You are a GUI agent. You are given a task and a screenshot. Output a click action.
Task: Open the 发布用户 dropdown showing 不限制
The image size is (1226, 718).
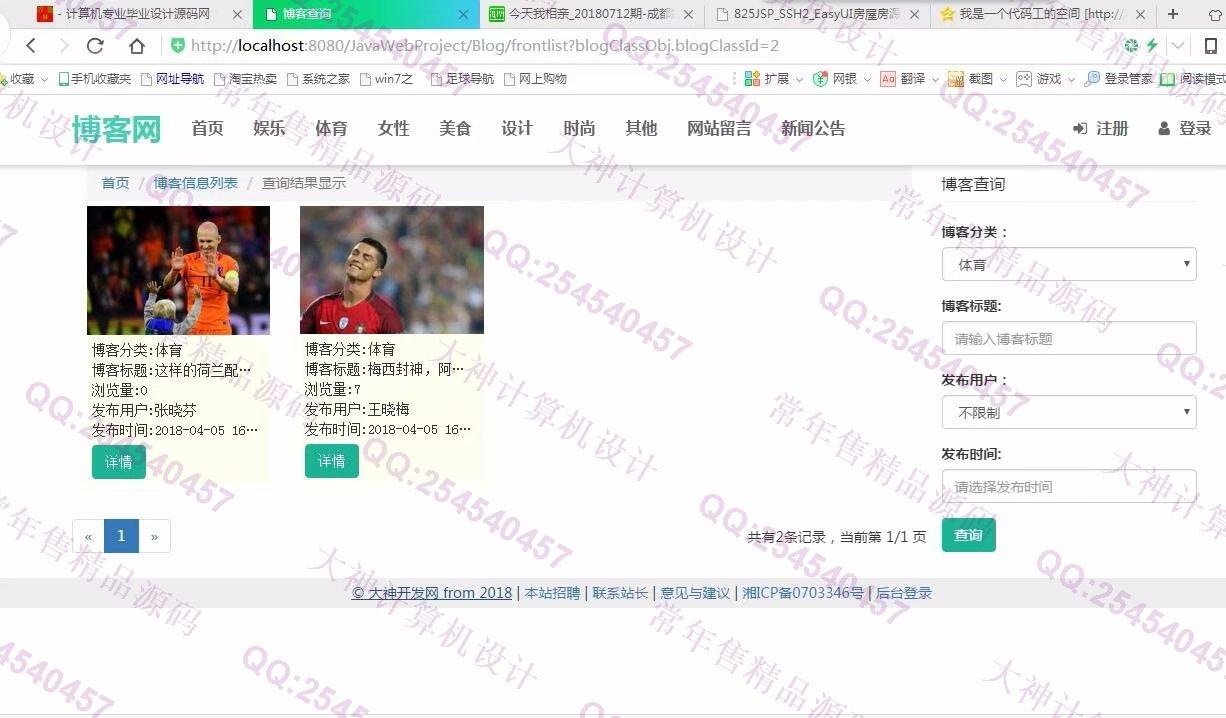tap(1069, 412)
